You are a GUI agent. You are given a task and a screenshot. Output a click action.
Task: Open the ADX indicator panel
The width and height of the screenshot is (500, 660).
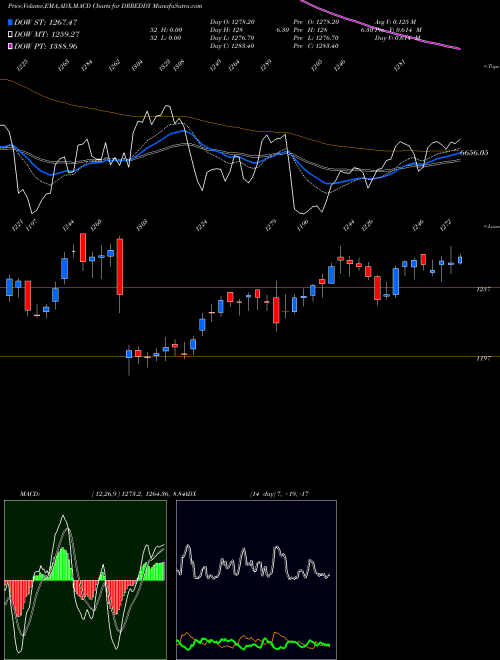tap(256, 580)
